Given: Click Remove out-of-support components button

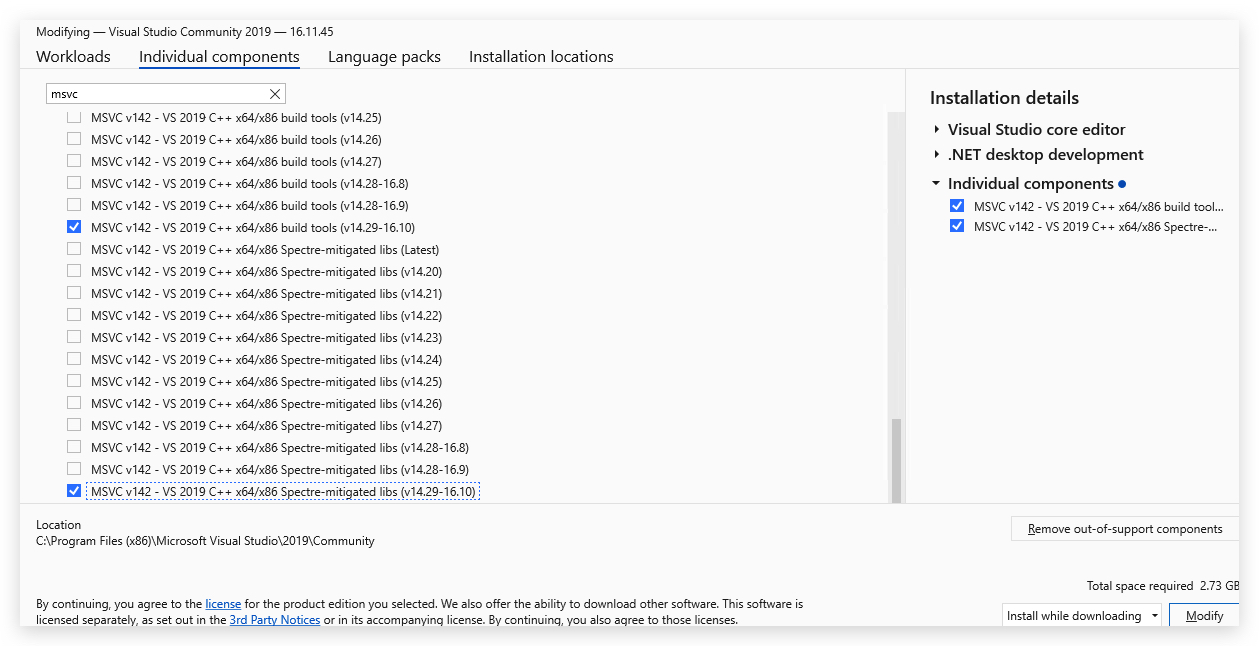Looking at the screenshot, I should coord(1125,529).
